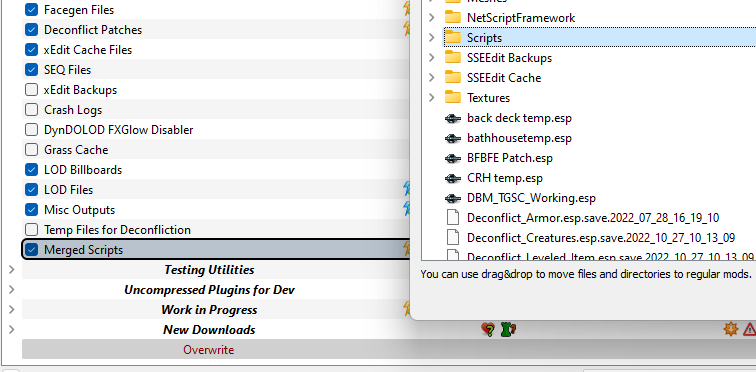This screenshot has width=756, height=372.
Task: Check the Crash Logs checkbox
Action: point(31,110)
